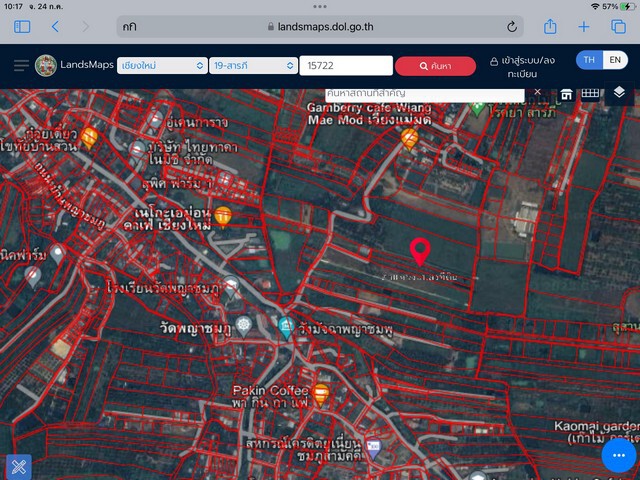Open the map layers panel
This screenshot has height=480, width=640.
coord(619,92)
